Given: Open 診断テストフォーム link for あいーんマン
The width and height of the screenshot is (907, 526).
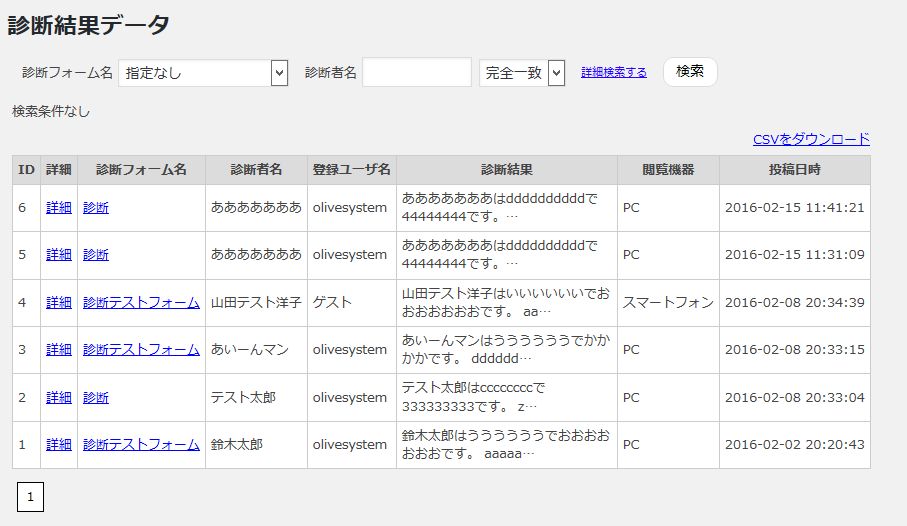Looking at the screenshot, I should pos(141,350).
